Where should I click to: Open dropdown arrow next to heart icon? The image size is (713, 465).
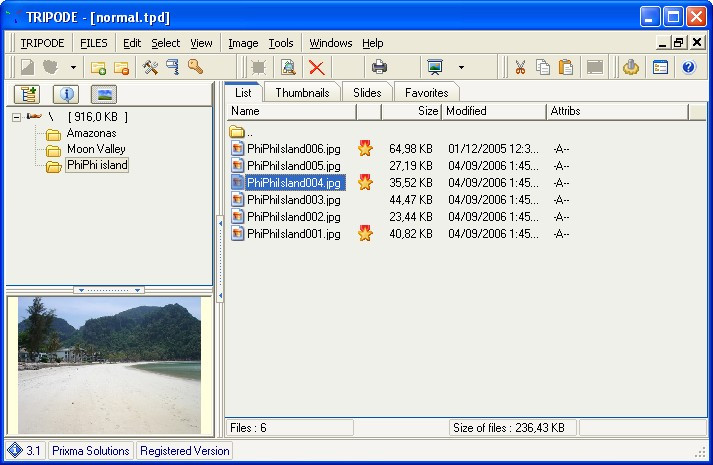[73, 68]
